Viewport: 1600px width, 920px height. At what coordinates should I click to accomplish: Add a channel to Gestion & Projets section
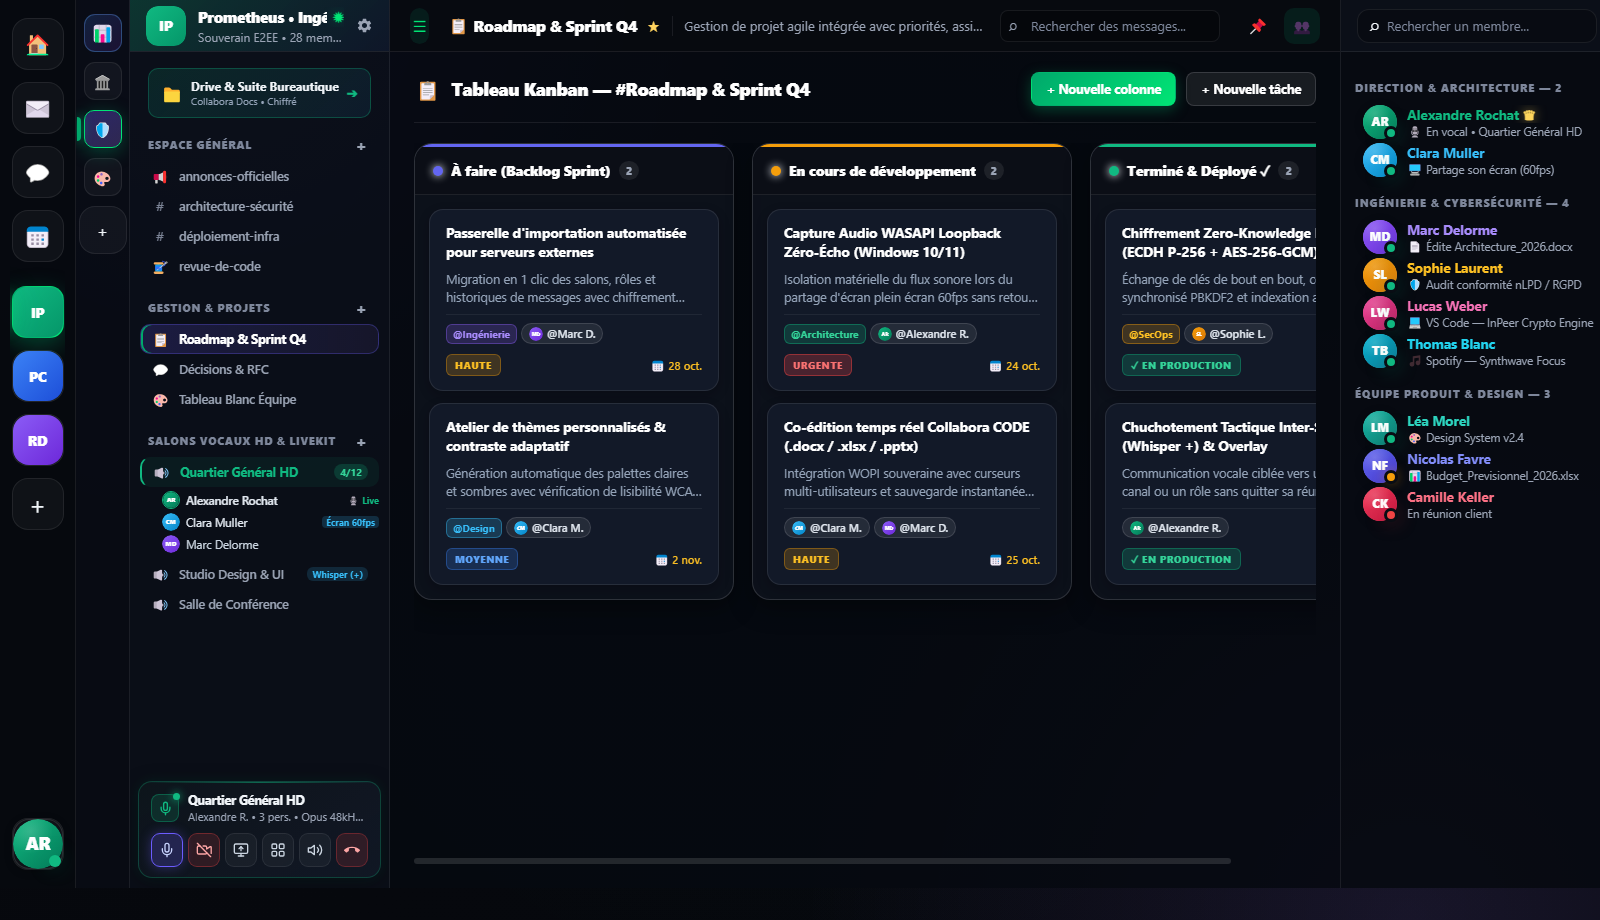point(361,309)
